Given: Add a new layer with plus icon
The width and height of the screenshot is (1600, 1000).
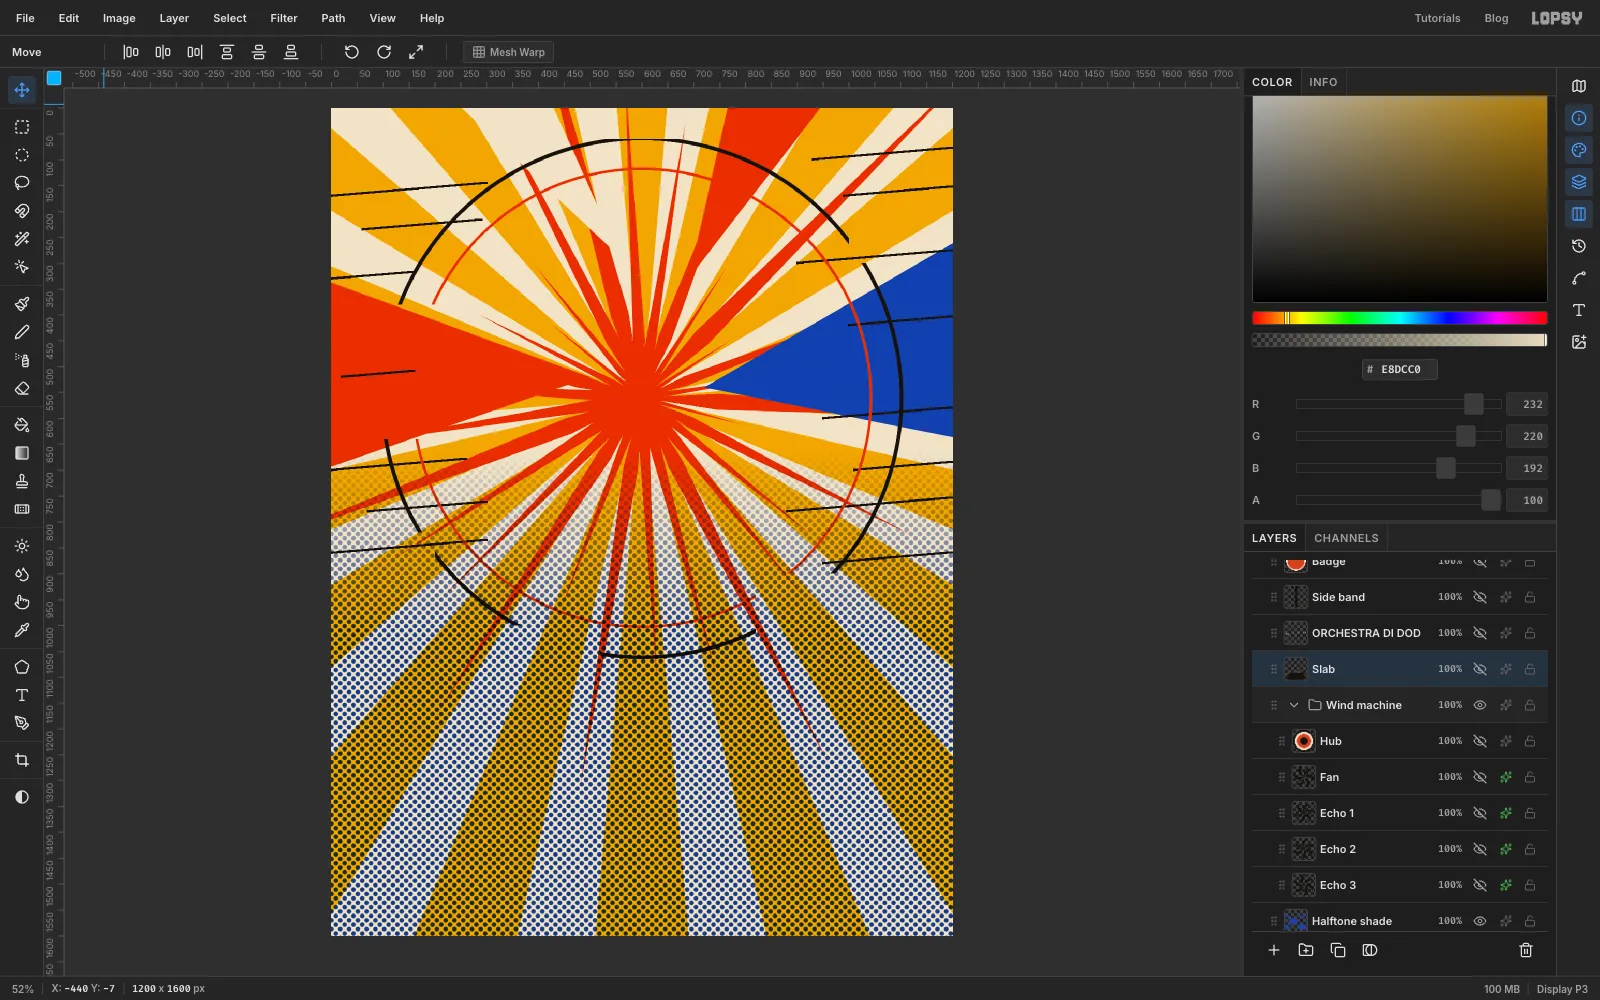Looking at the screenshot, I should [x=1274, y=950].
